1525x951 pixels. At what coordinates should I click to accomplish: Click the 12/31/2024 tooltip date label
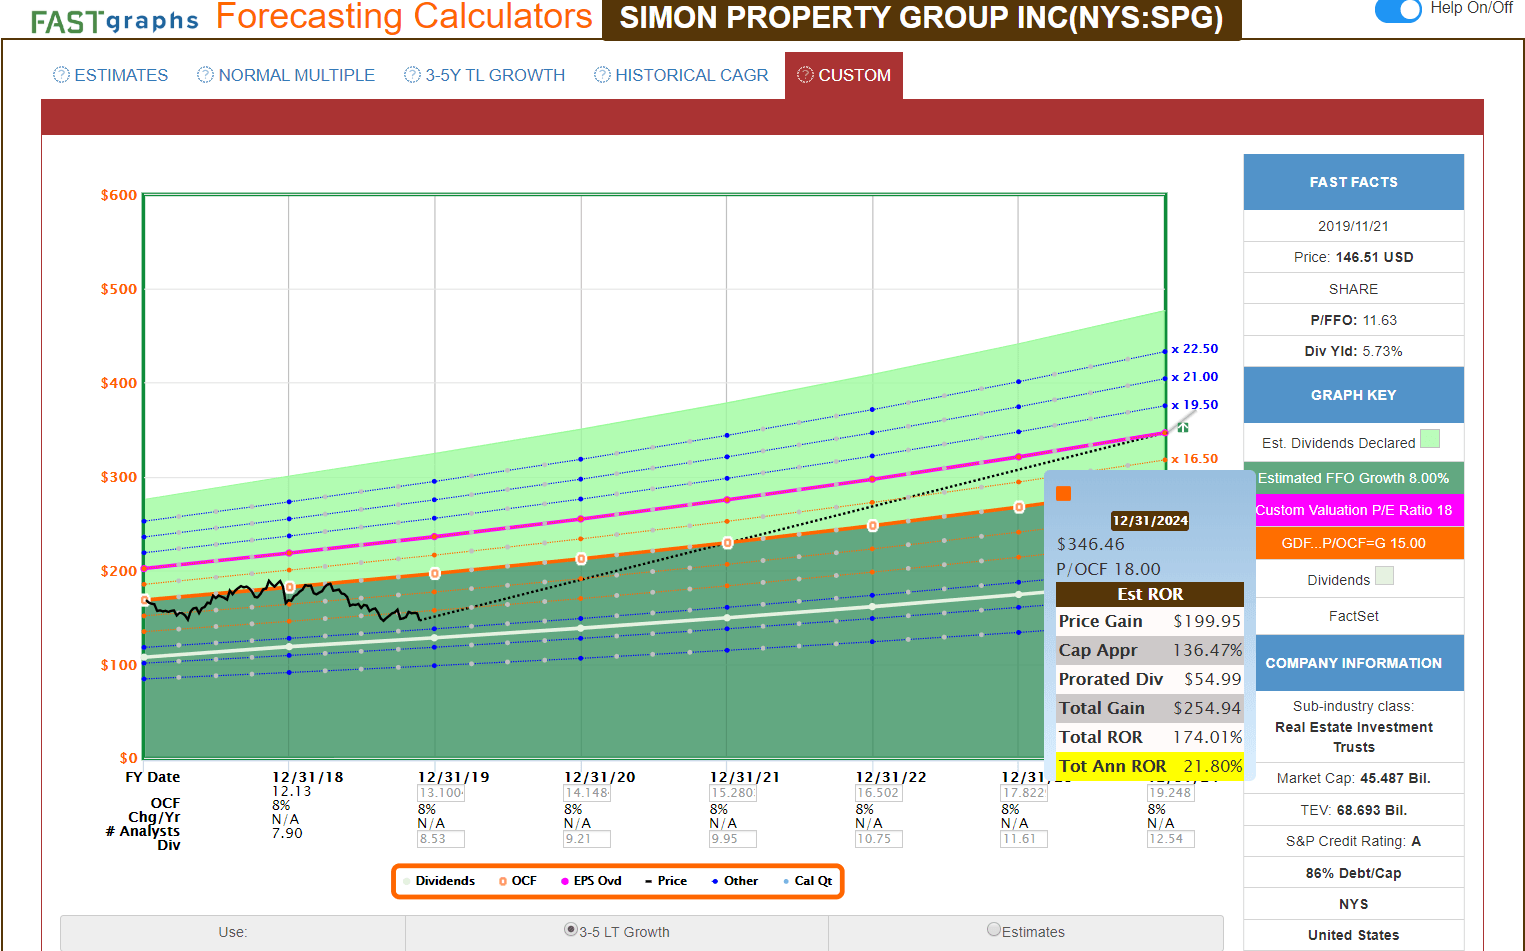[1150, 521]
